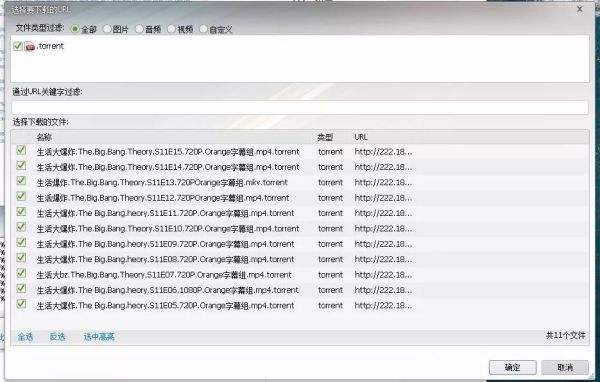The height and width of the screenshot is (382, 600).
Task: Select file name S11E05.720P.Orange字幕组.mp4.torrent
Action: (165, 305)
